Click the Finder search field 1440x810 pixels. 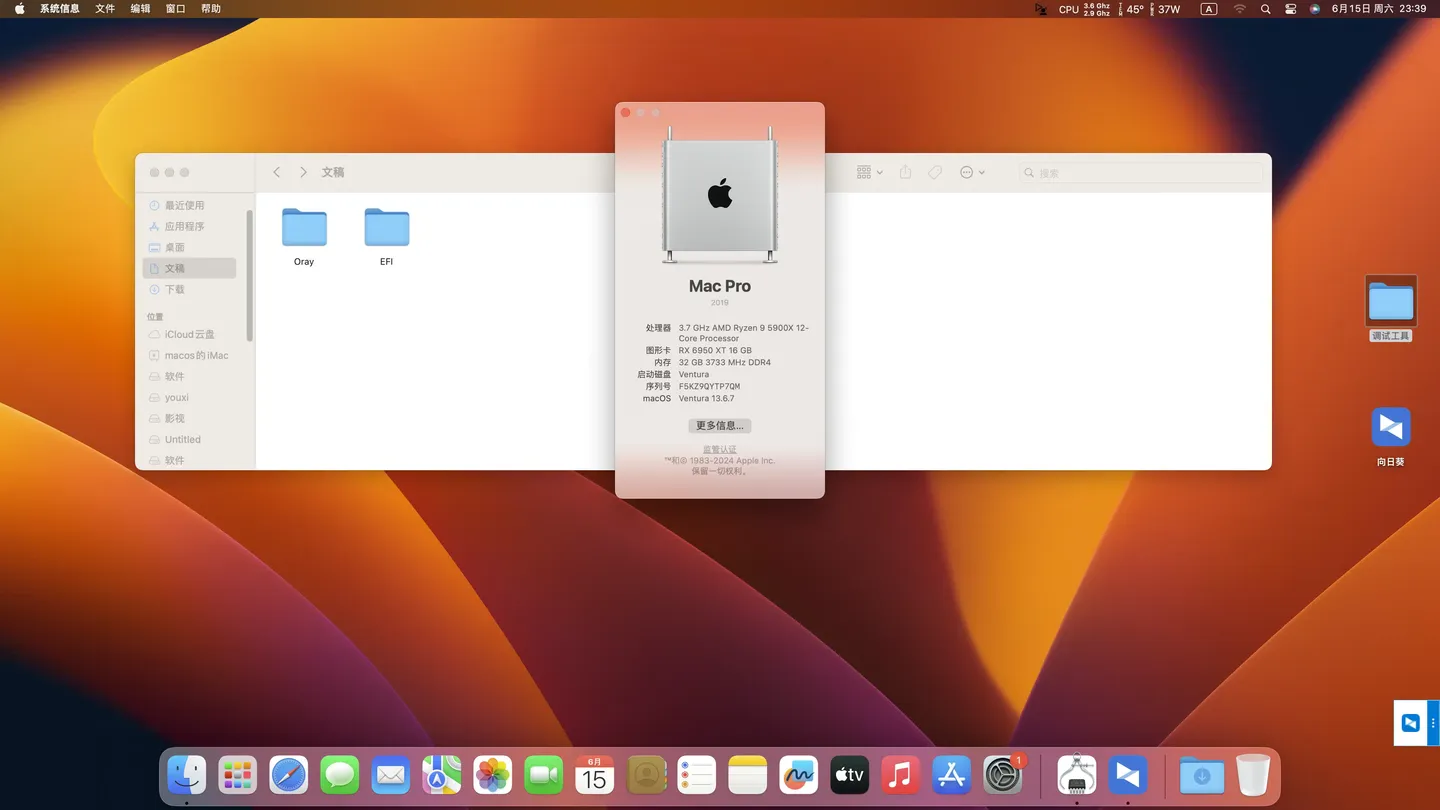coord(1140,173)
